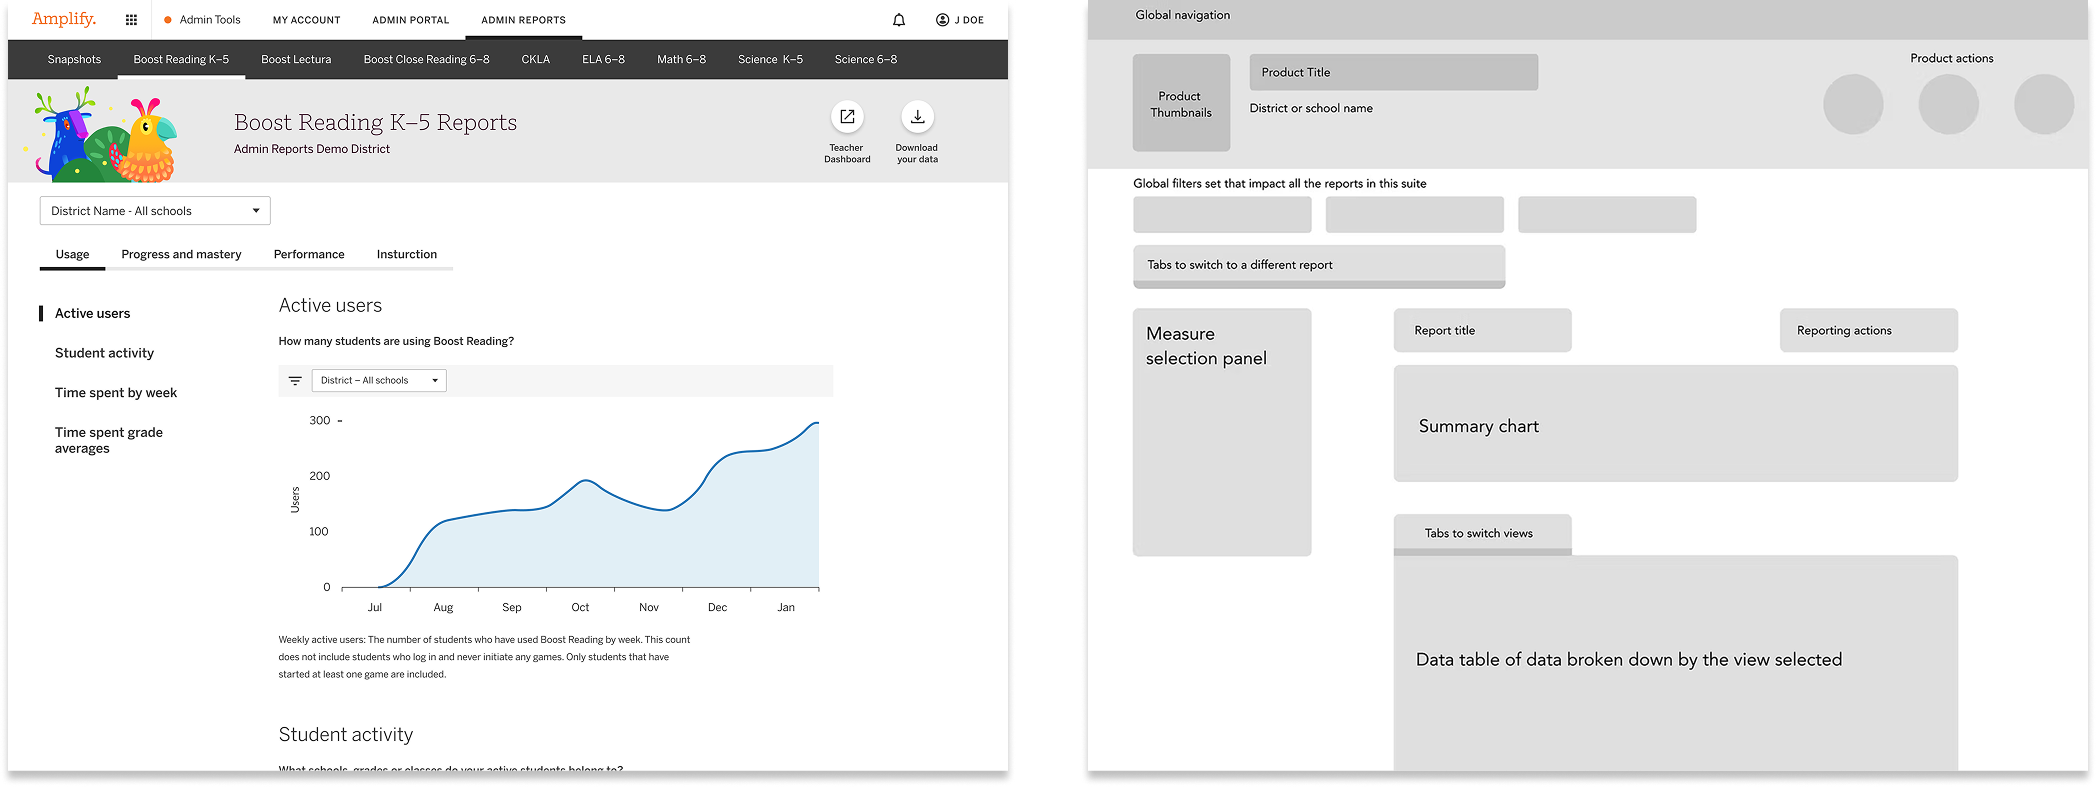The image size is (2096, 787).
Task: Click the Boost Reading K–5 Reports title
Action: [375, 123]
